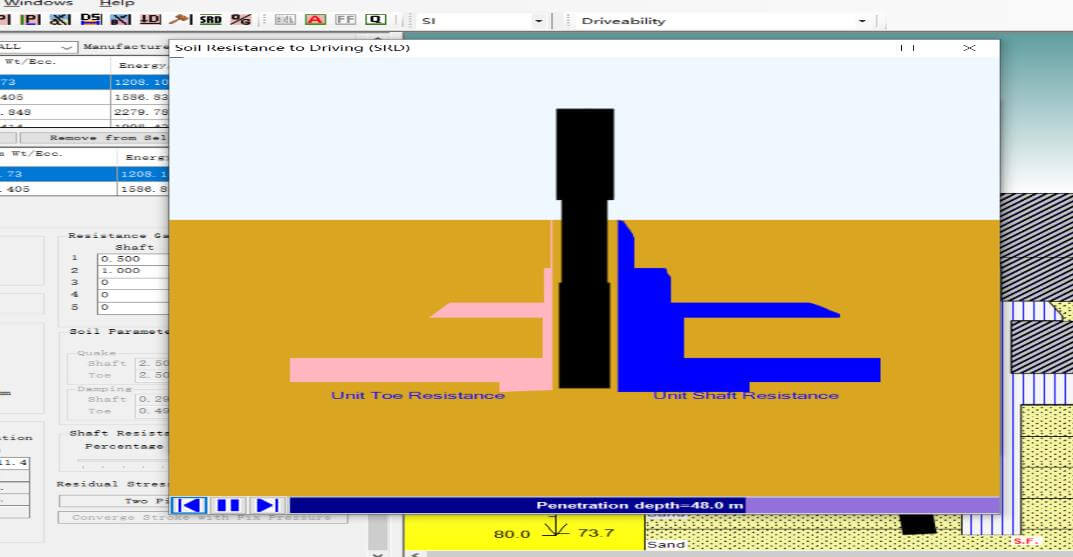Click the Damping Toe value field
Image resolution: width=1073 pixels, height=557 pixels.
[x=152, y=411]
